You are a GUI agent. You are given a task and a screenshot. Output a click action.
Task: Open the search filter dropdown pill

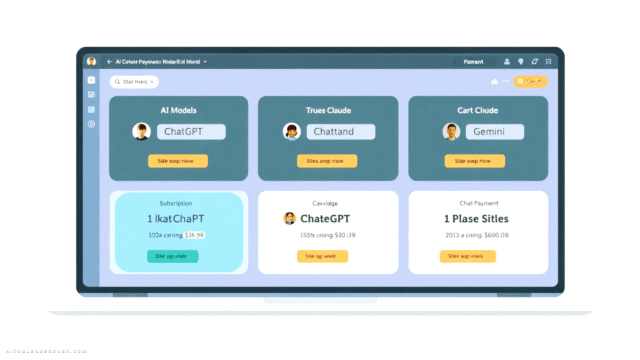click(134, 82)
